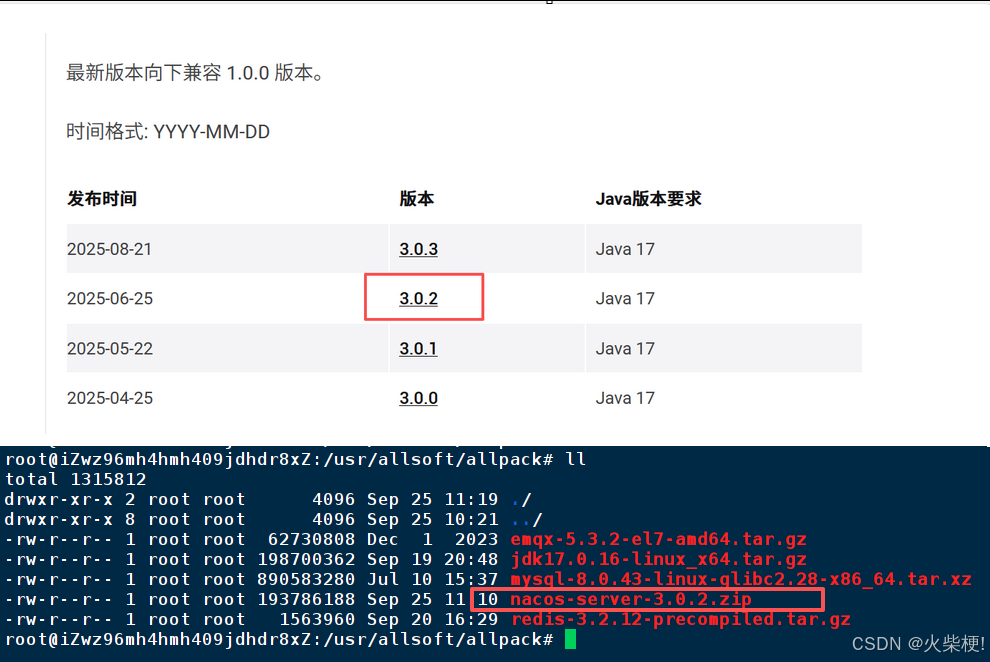Click Java 17 in the 3.0.3 row
990x662 pixels.
(x=625, y=249)
